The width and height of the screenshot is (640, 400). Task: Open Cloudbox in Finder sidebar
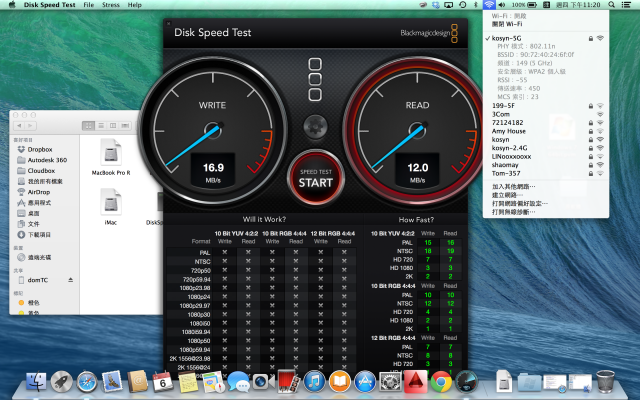pyautogui.click(x=39, y=171)
